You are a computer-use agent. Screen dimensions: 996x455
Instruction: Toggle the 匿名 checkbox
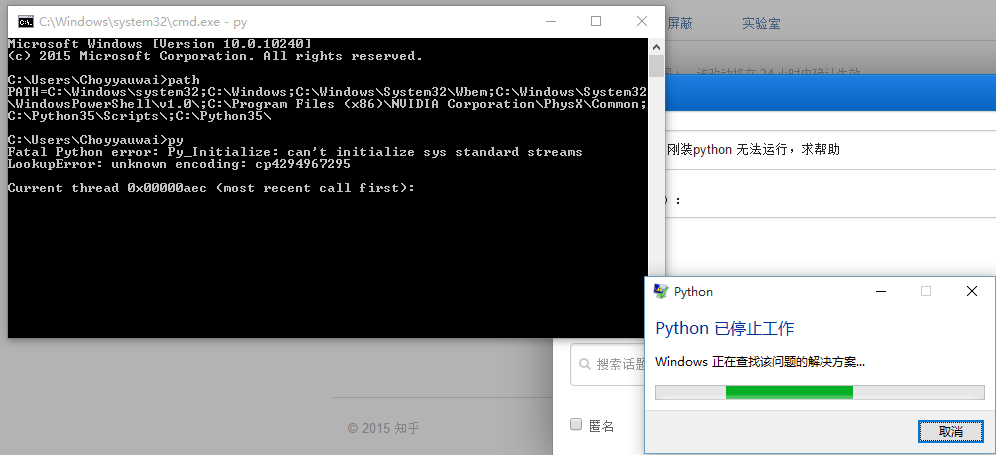pos(576,424)
